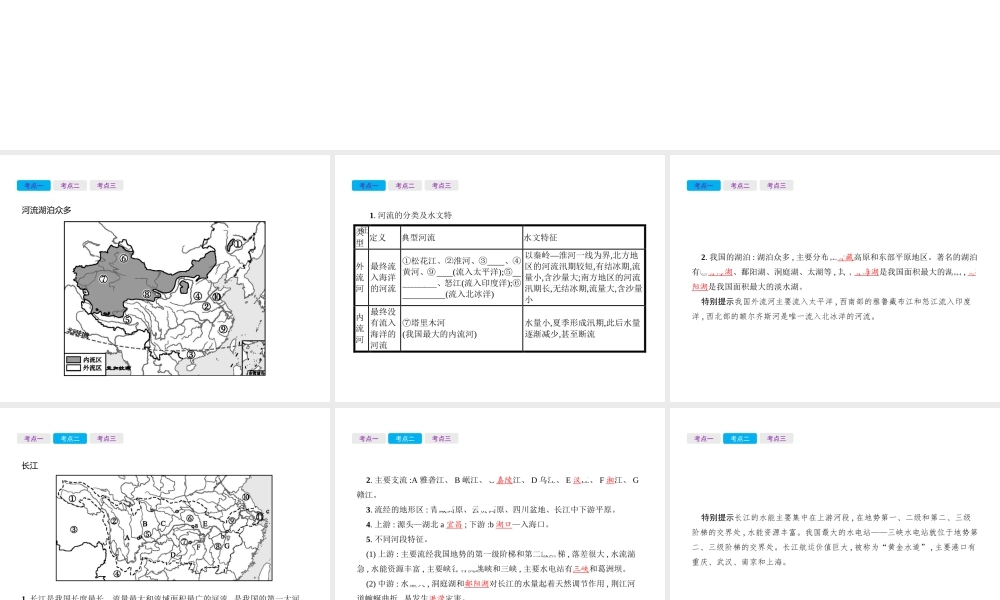Click the 定义 header cell in the table

point(384,237)
